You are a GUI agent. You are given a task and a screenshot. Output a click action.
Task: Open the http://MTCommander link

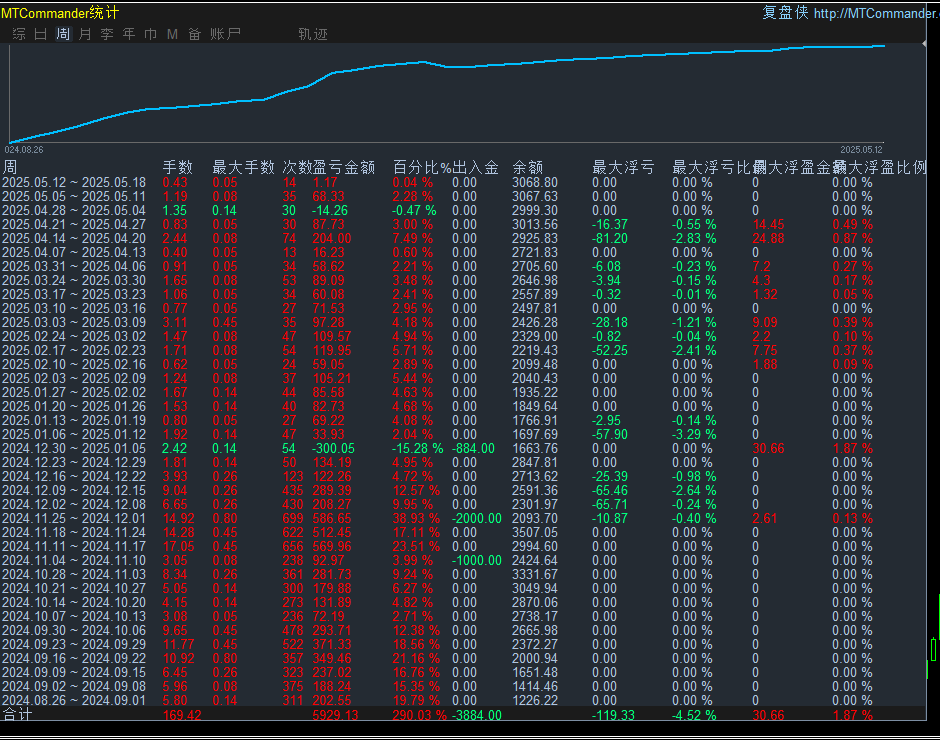(x=876, y=13)
